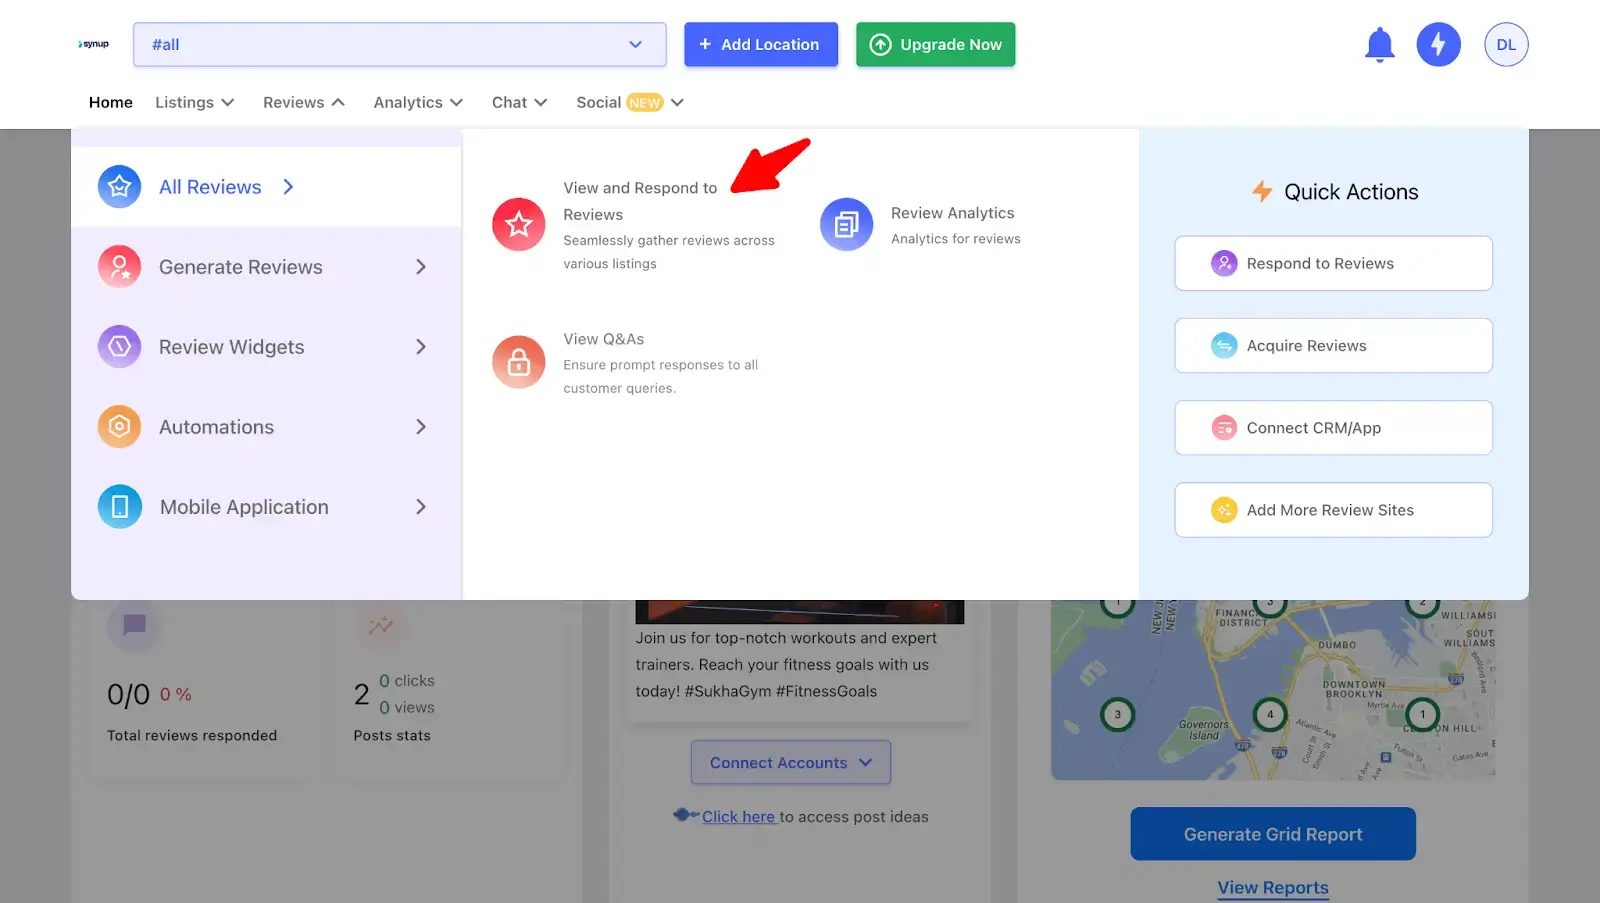
Task: Click the View Q&As lock icon
Action: pyautogui.click(x=519, y=362)
